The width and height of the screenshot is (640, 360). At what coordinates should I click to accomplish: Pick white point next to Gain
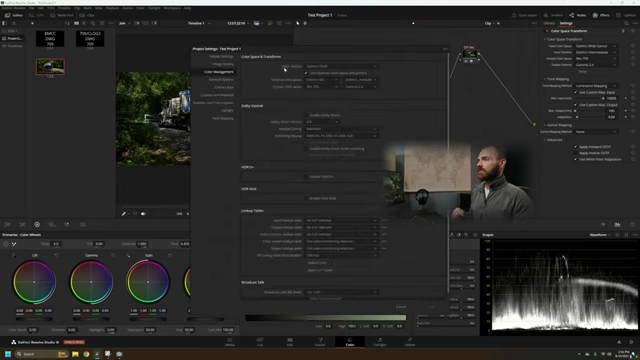[128, 256]
